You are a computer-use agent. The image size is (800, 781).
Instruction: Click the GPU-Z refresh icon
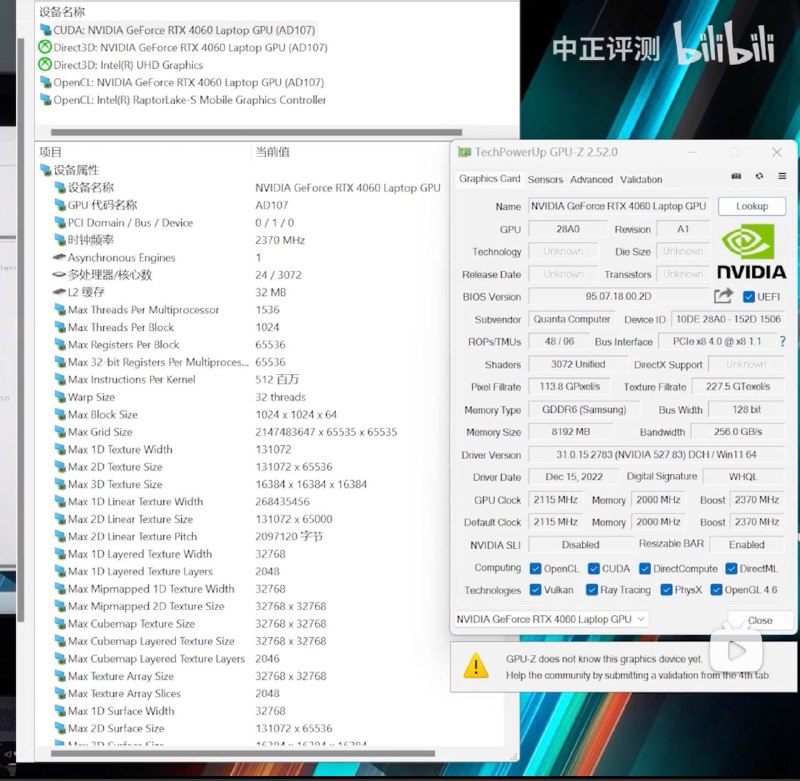(759, 176)
